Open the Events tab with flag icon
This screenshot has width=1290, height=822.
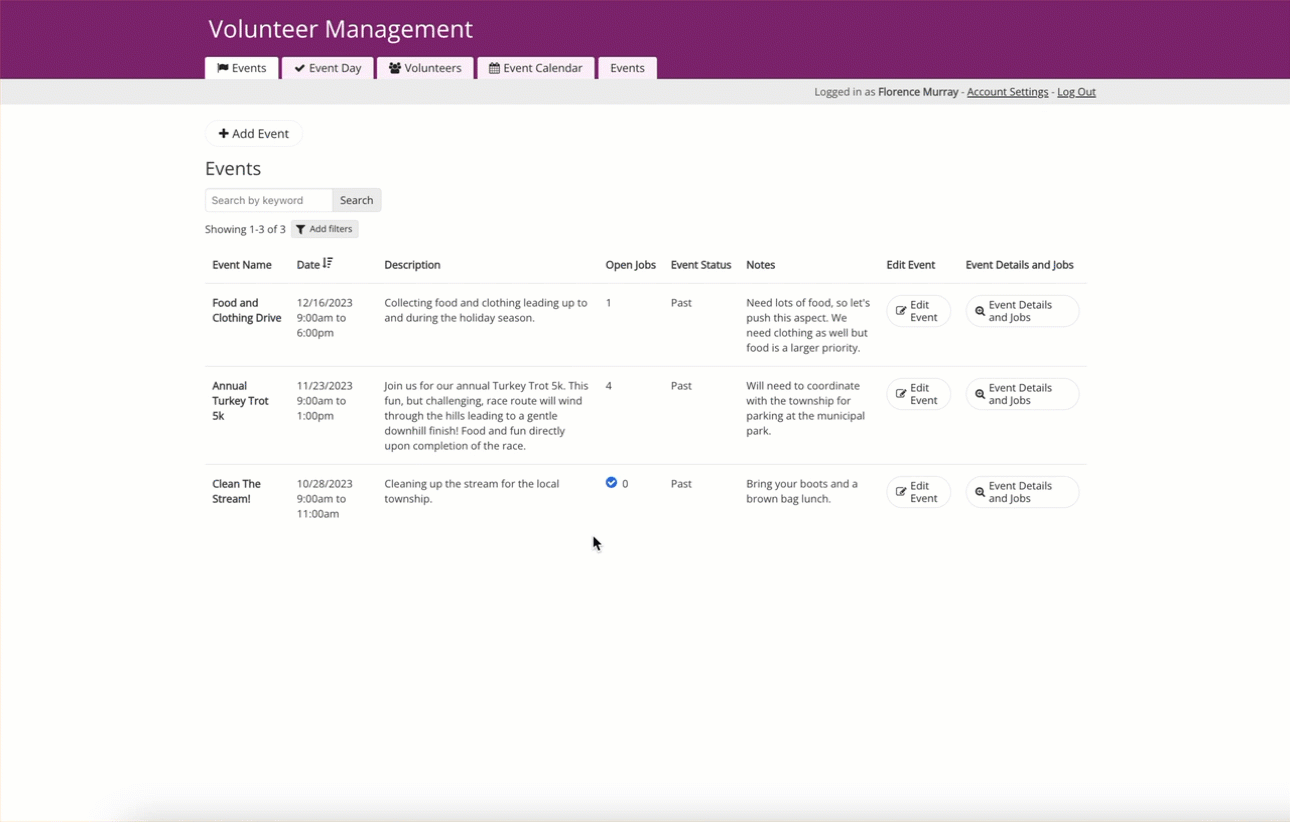[x=242, y=68]
